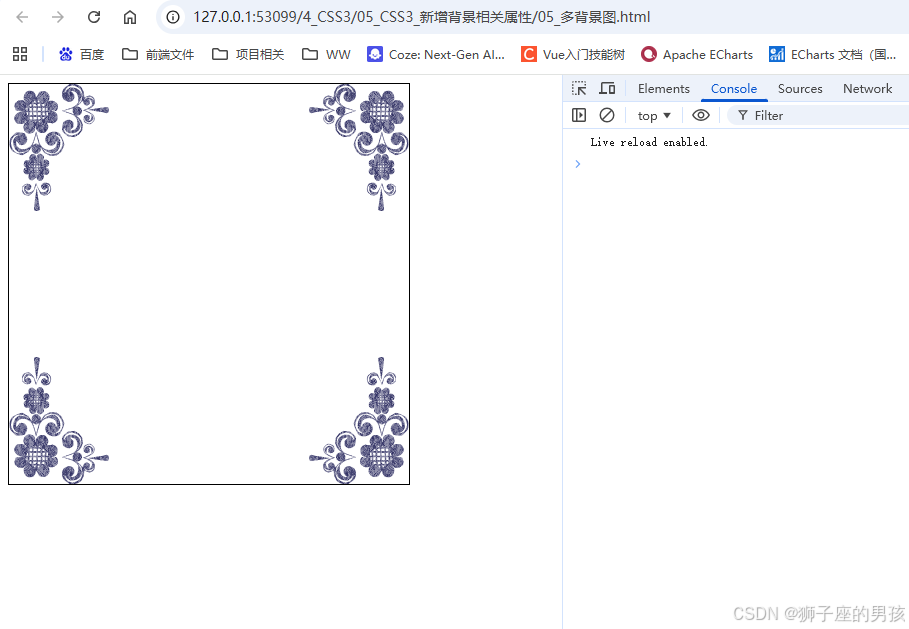Screen dimensions: 909x629
Task: Activate the DevTools inspect element picker
Action: pos(579,88)
